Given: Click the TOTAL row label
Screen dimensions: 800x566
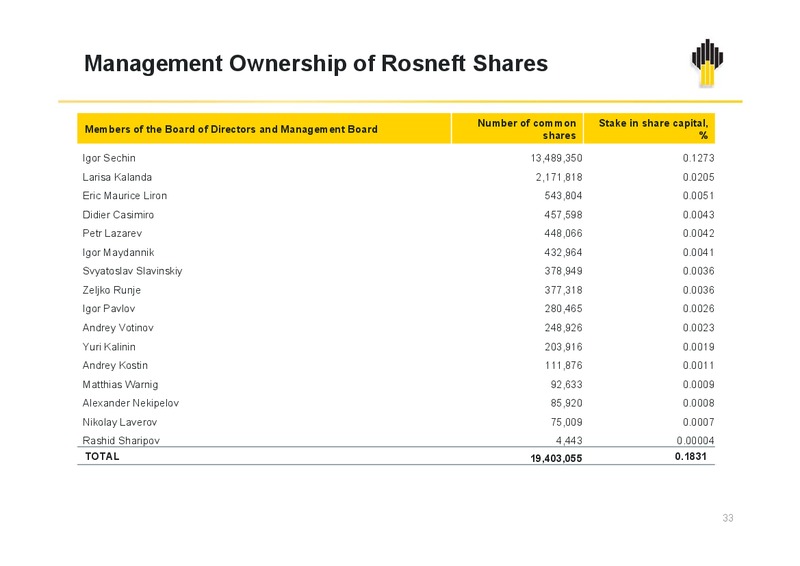Looking at the screenshot, I should [102, 456].
